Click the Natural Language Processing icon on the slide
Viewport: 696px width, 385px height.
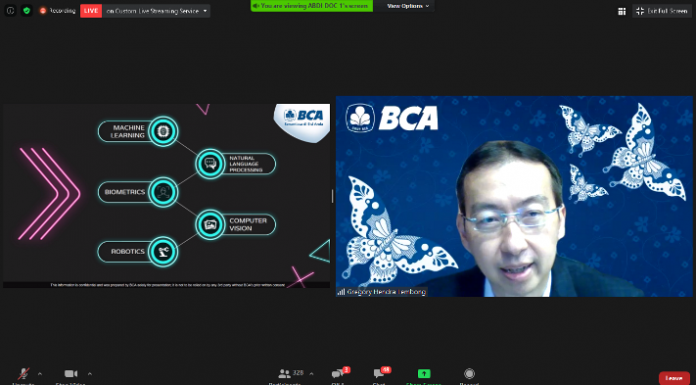(x=210, y=164)
